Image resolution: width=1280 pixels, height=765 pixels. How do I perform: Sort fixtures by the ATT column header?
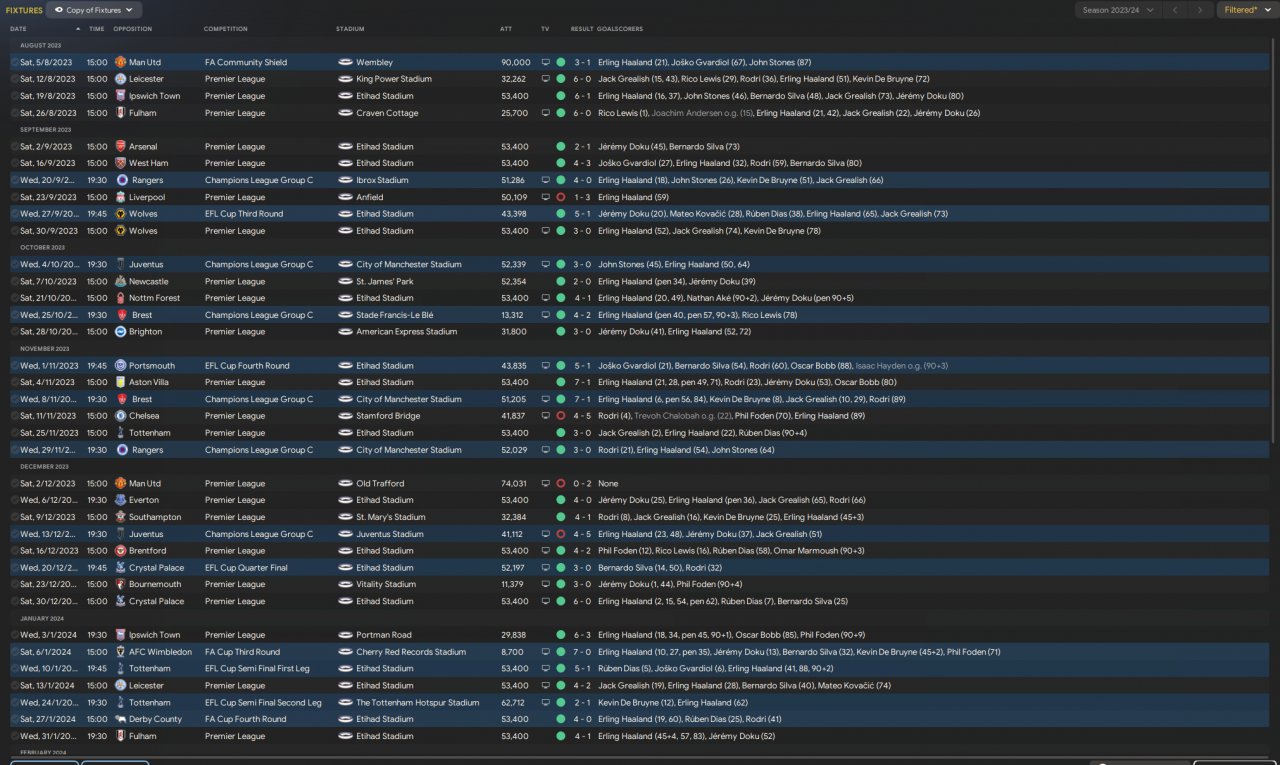(x=506, y=29)
